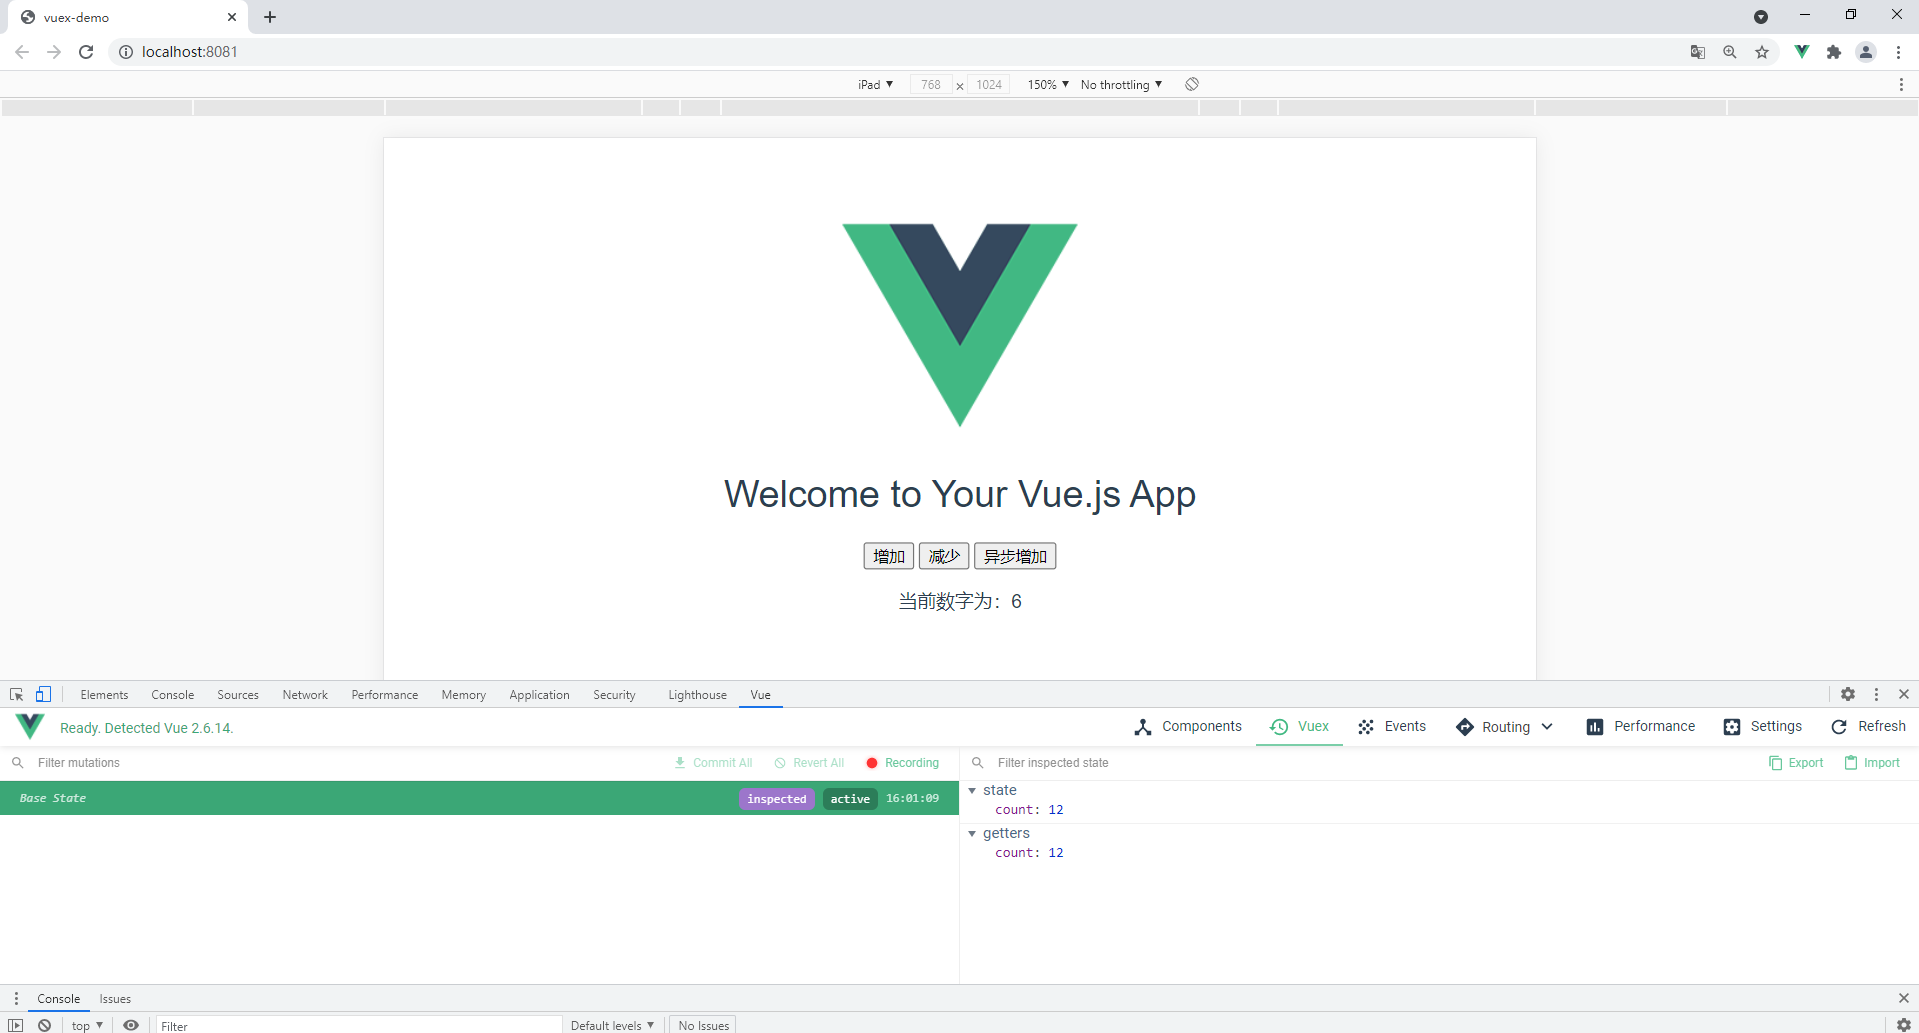1919x1033 pixels.
Task: Reload the localhost page
Action: 86,52
